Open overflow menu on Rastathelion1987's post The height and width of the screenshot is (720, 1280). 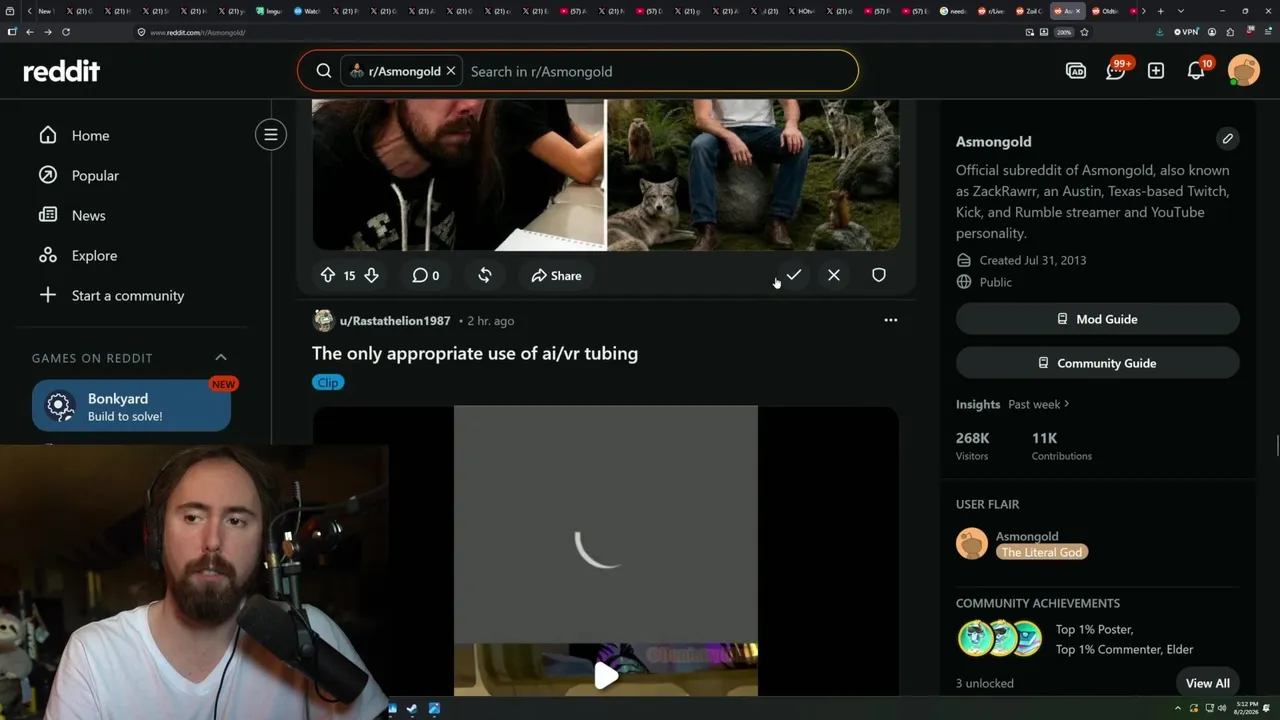(x=891, y=320)
